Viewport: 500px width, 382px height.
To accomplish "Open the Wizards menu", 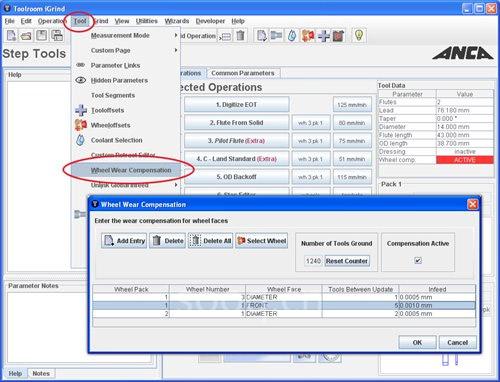I will (177, 21).
